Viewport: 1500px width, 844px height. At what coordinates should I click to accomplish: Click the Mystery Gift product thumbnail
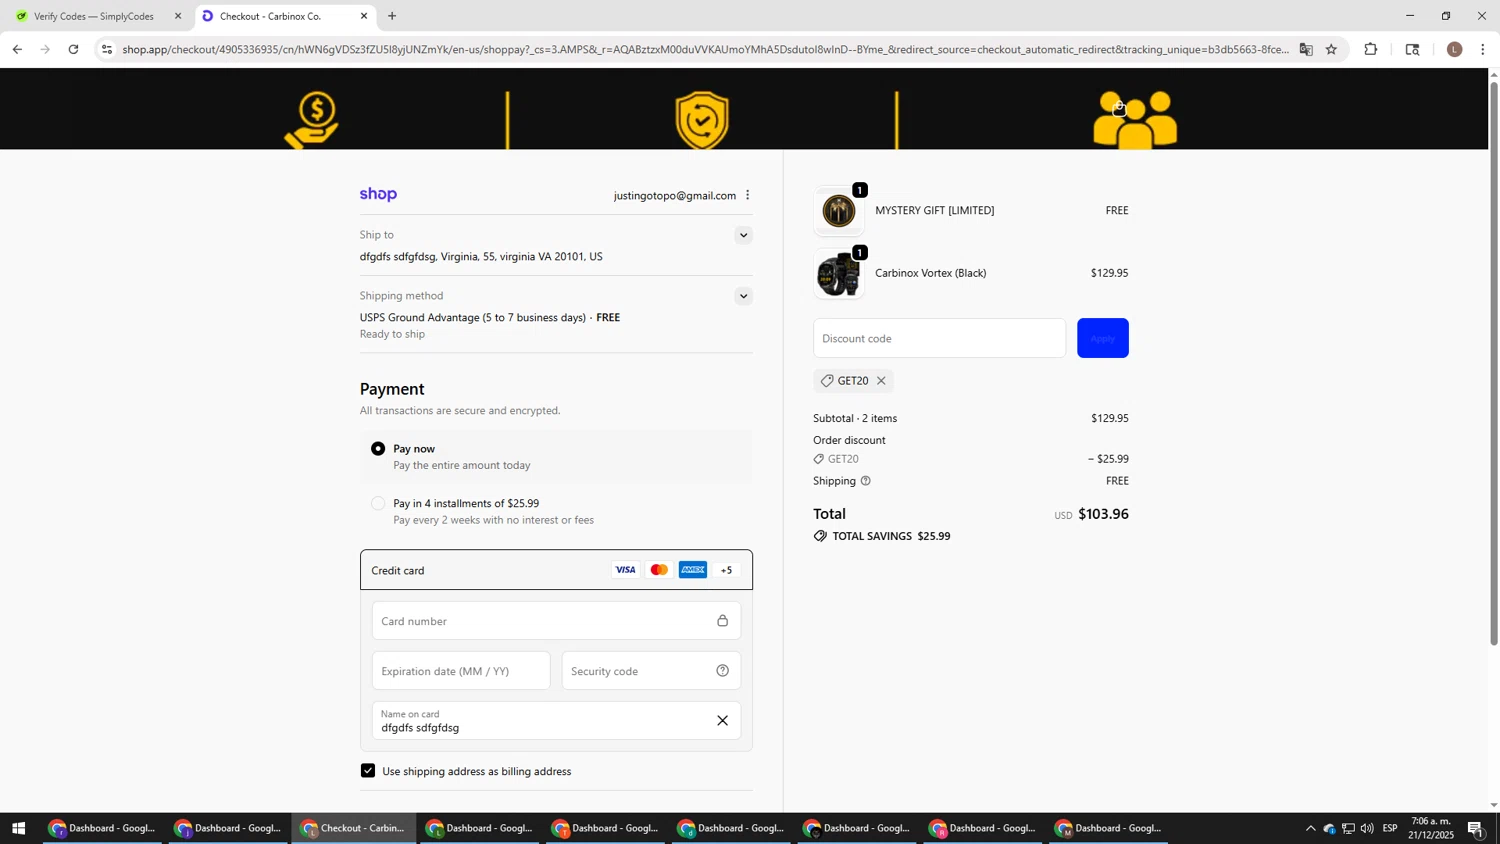[x=838, y=211]
